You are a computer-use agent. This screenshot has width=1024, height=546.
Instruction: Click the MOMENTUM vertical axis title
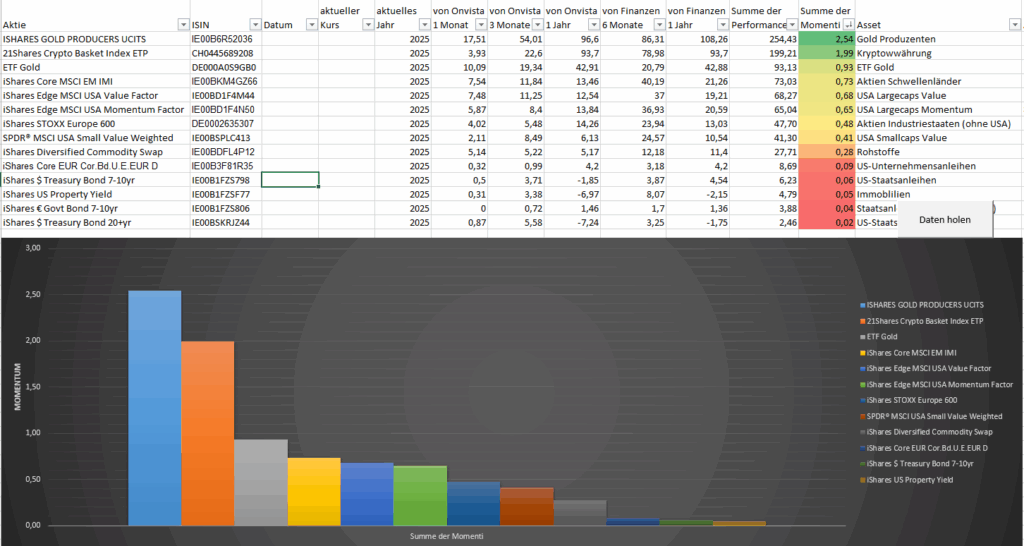point(17,389)
